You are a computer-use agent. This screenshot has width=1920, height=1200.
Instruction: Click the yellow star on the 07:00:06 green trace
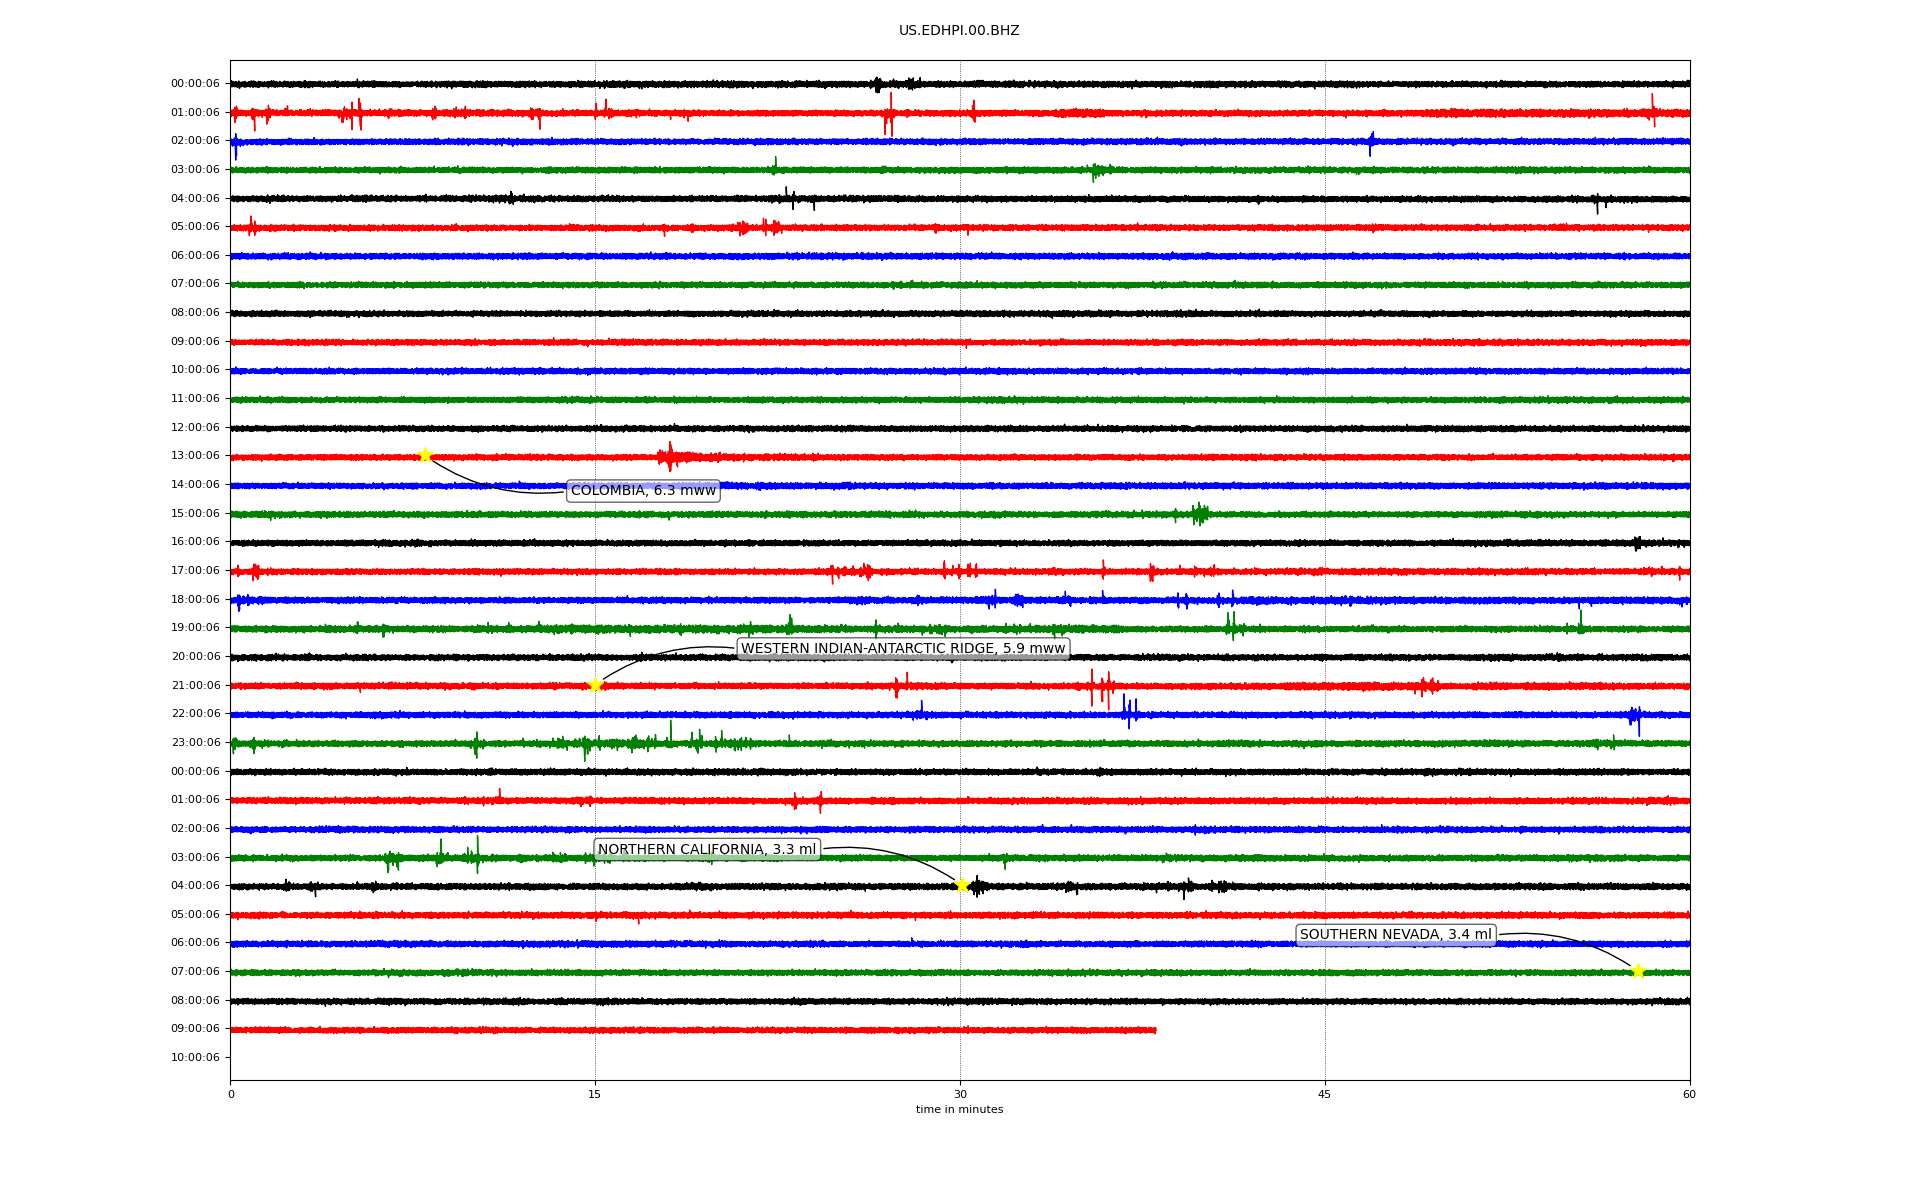click(x=1638, y=971)
